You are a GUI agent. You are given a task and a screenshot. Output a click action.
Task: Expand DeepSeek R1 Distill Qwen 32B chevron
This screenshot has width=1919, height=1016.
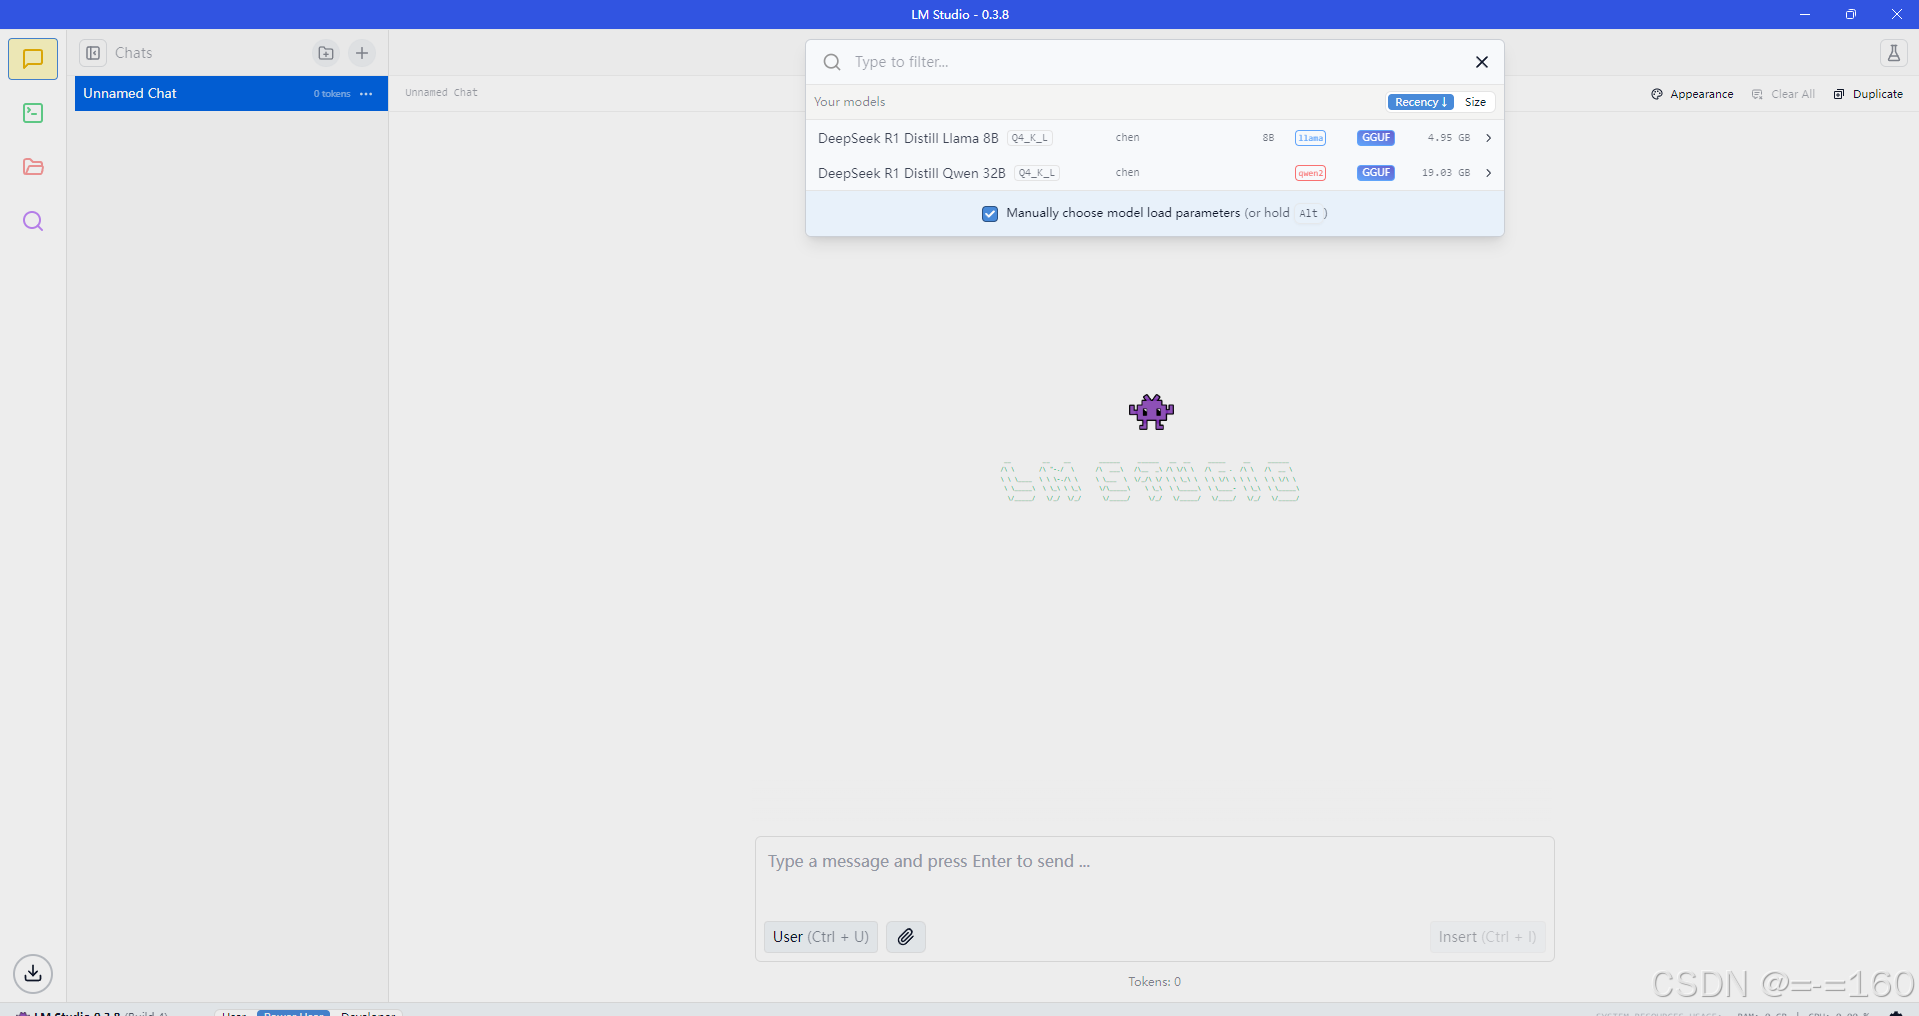pos(1488,173)
